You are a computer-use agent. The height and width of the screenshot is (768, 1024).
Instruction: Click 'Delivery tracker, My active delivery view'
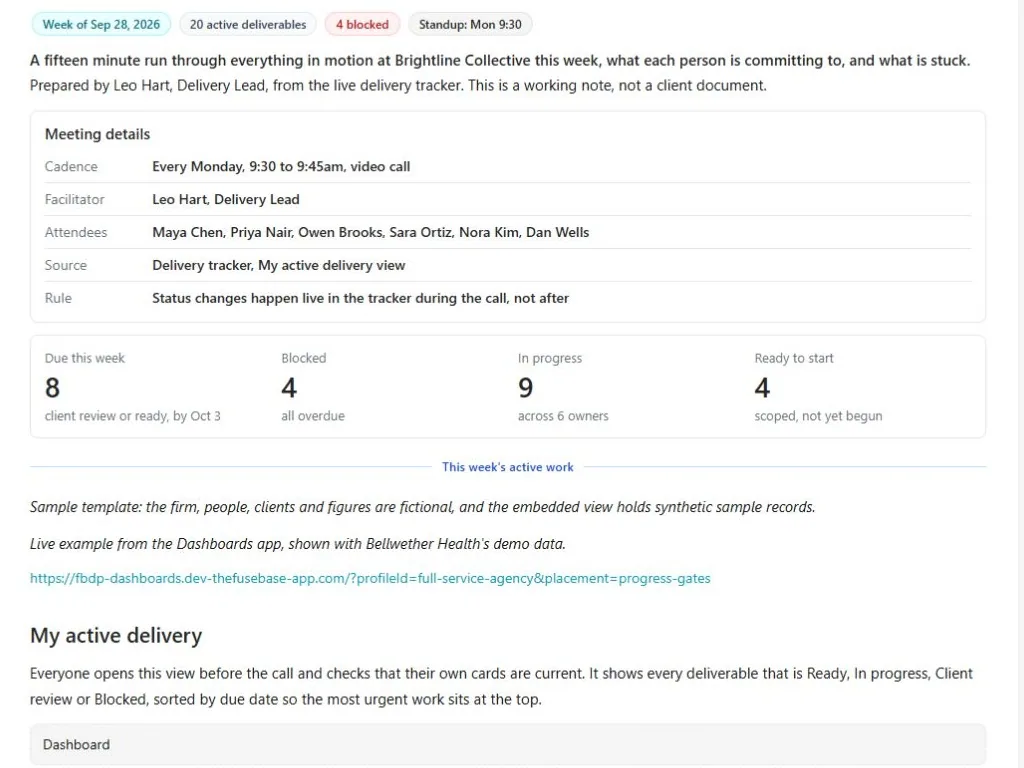(x=279, y=265)
